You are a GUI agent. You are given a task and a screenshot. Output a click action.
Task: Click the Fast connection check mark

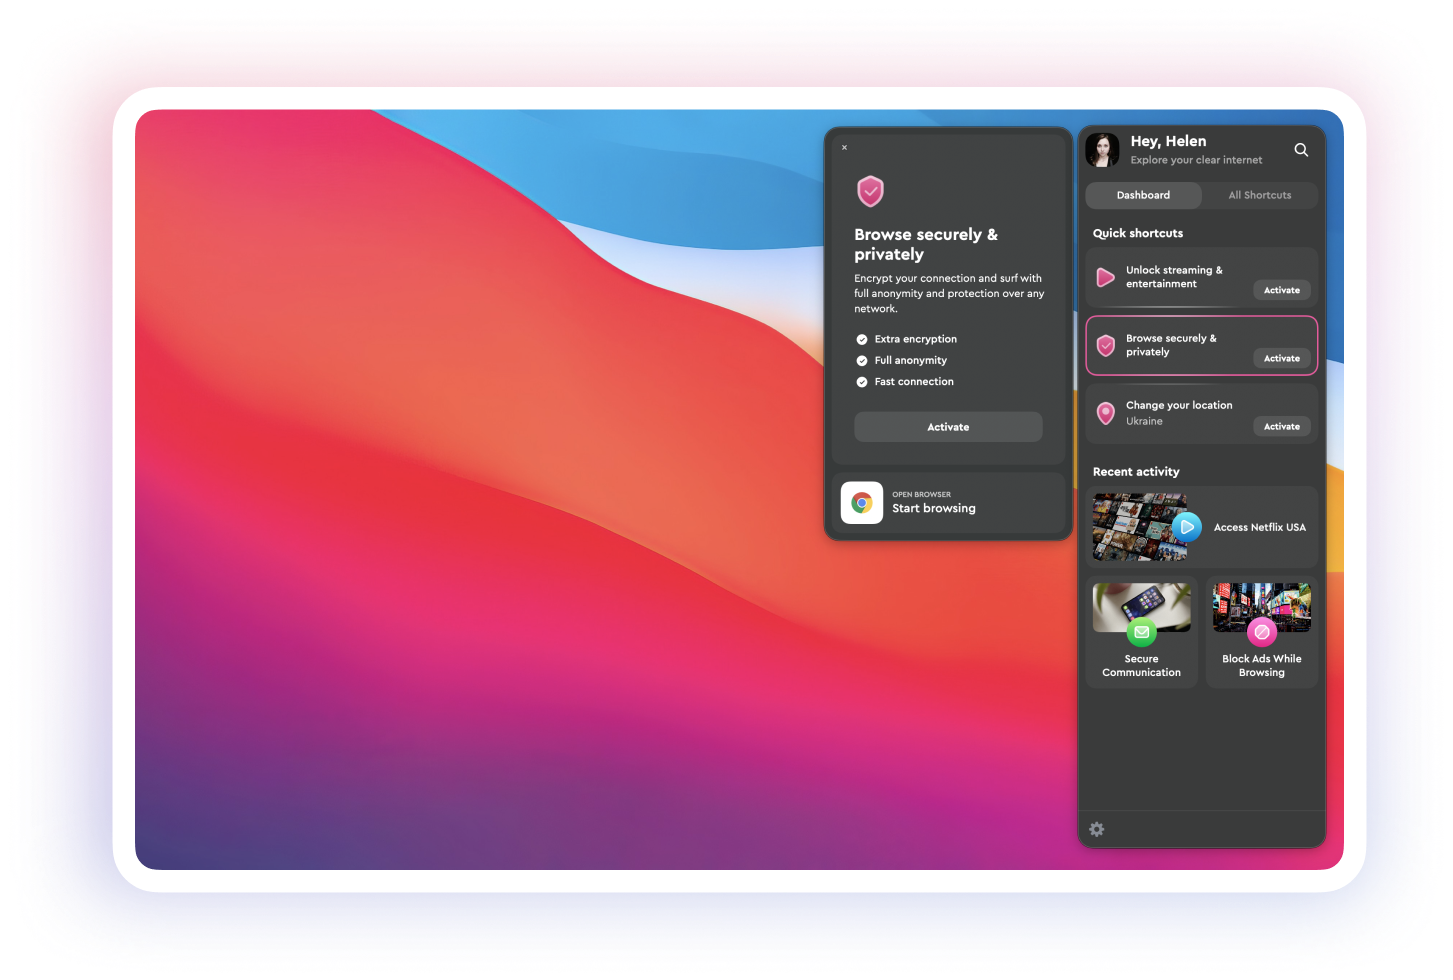coord(862,382)
